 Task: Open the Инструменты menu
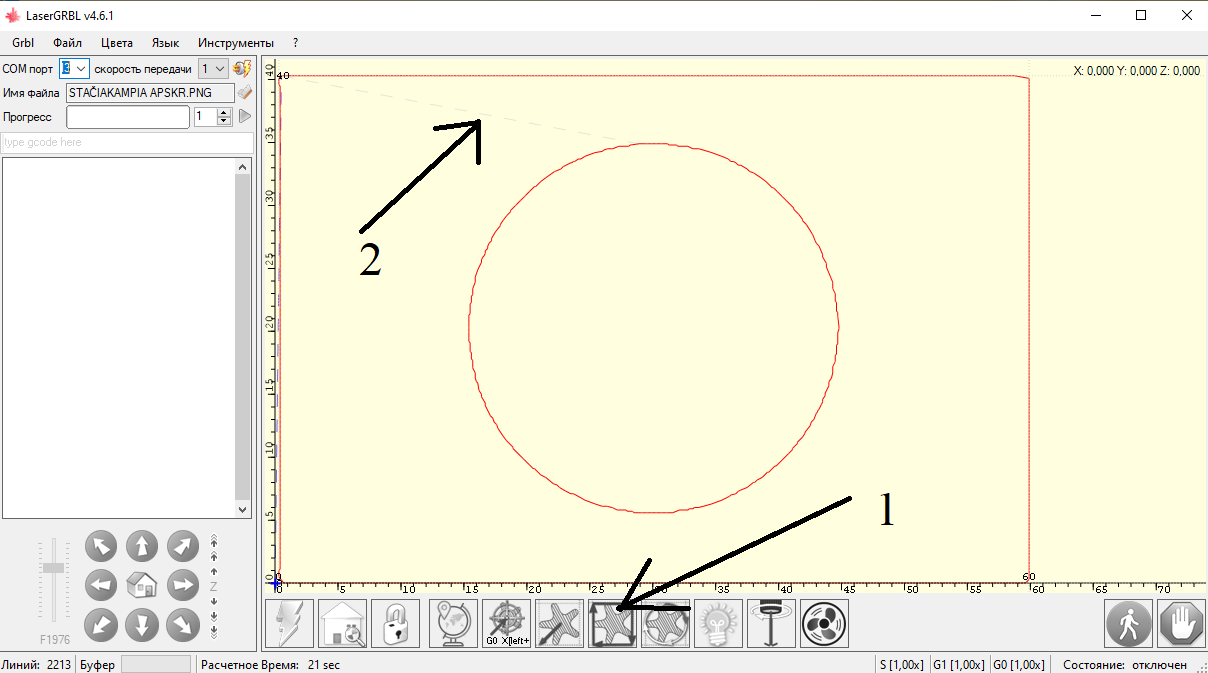tap(236, 42)
